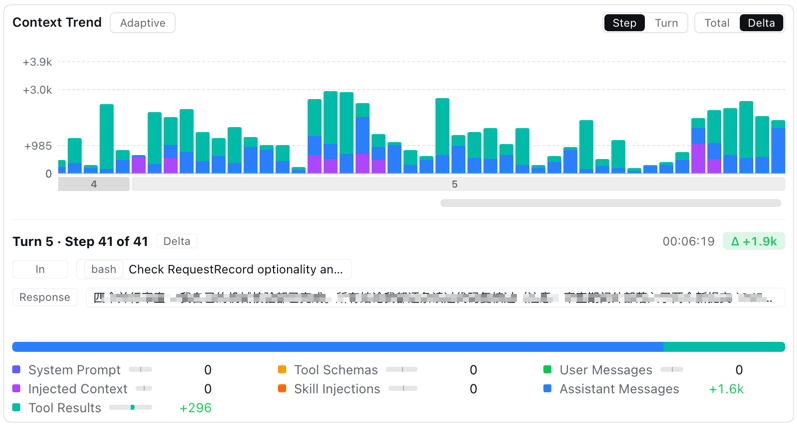Click the Tool Results teal swatch
This screenshot has height=429, width=797.
16,407
